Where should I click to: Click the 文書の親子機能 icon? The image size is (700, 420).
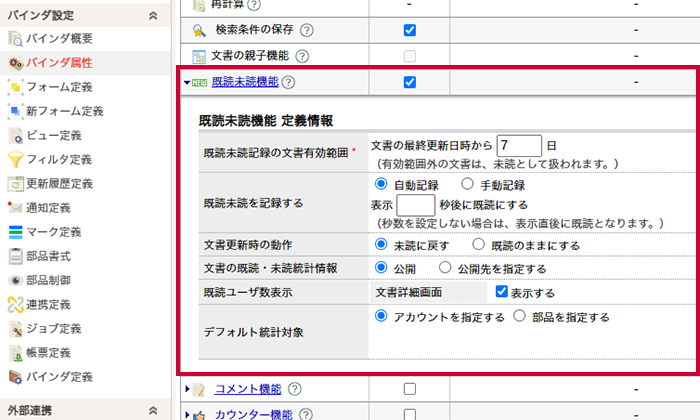point(199,57)
